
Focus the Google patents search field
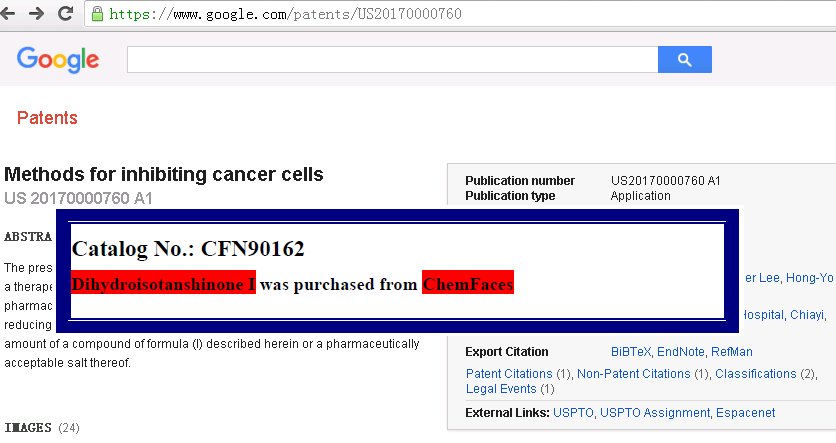(392, 59)
